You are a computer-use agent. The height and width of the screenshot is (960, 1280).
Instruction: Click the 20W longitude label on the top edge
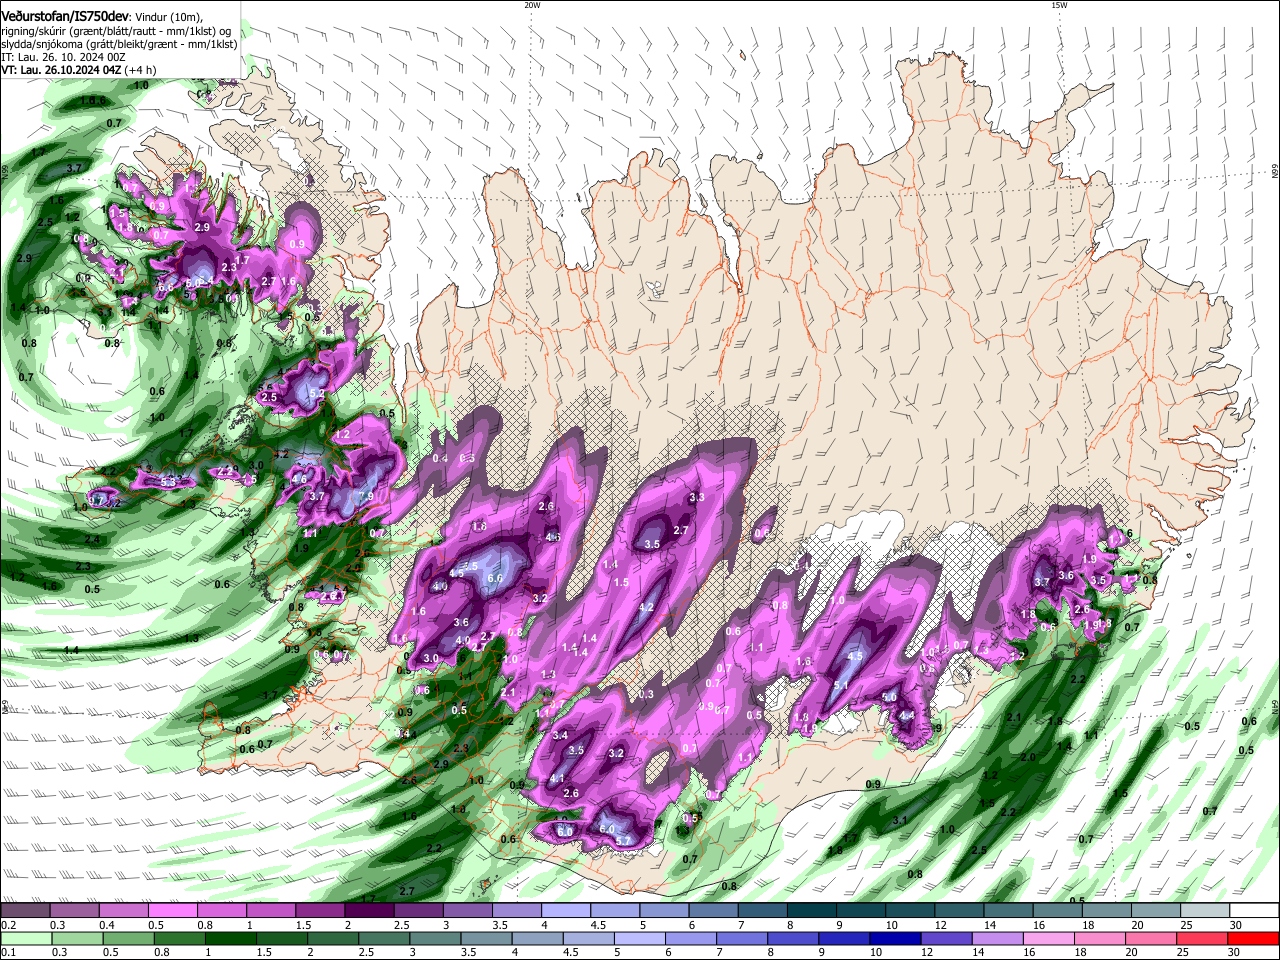pyautogui.click(x=532, y=5)
